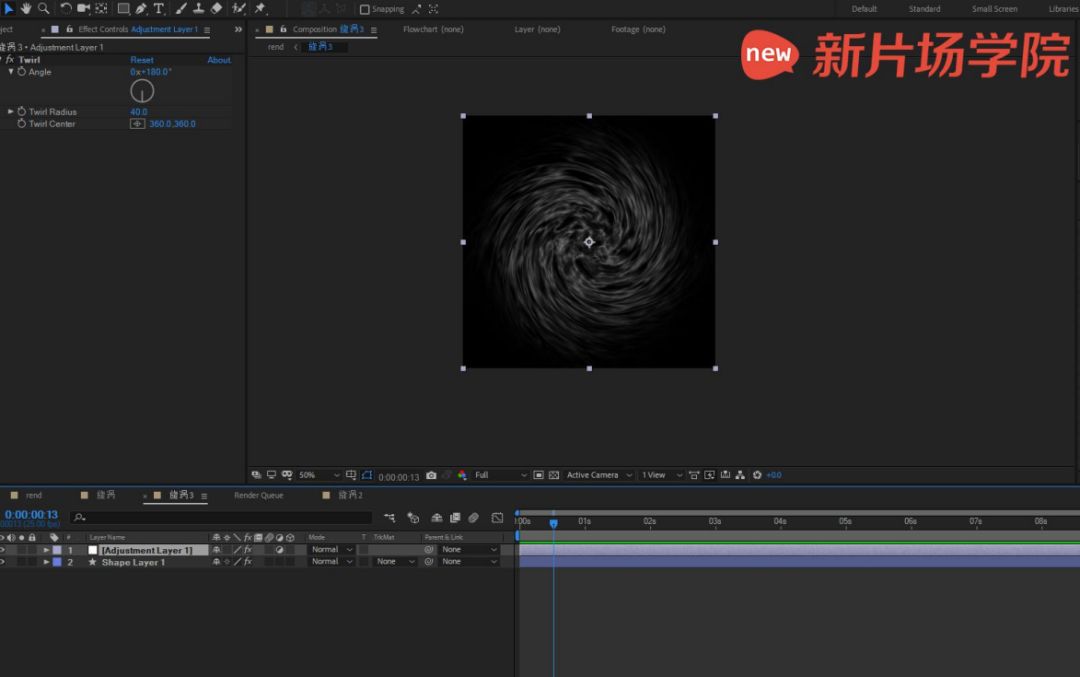Click the timeline layer search field
This screenshot has width=1080, height=677.
click(x=220, y=518)
